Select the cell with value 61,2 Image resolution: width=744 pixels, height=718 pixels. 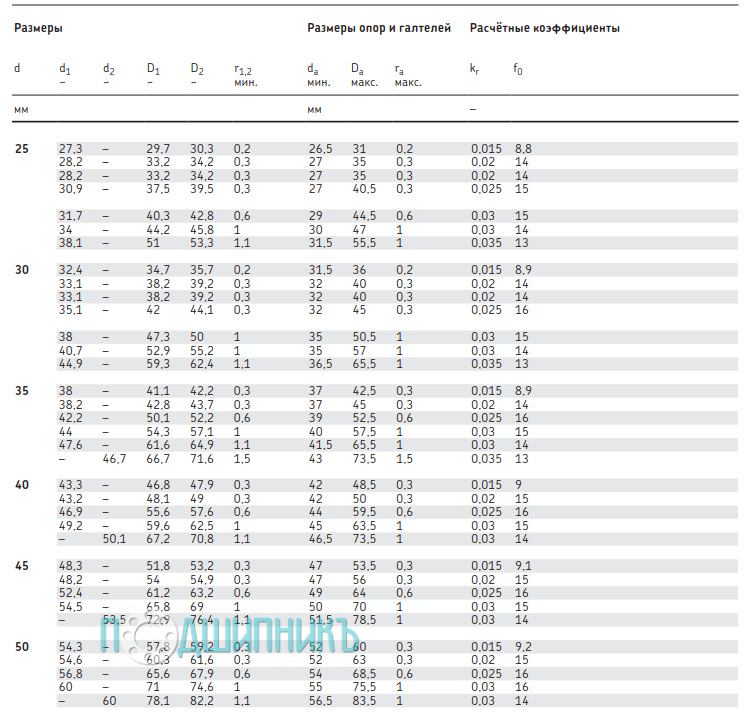(158, 593)
